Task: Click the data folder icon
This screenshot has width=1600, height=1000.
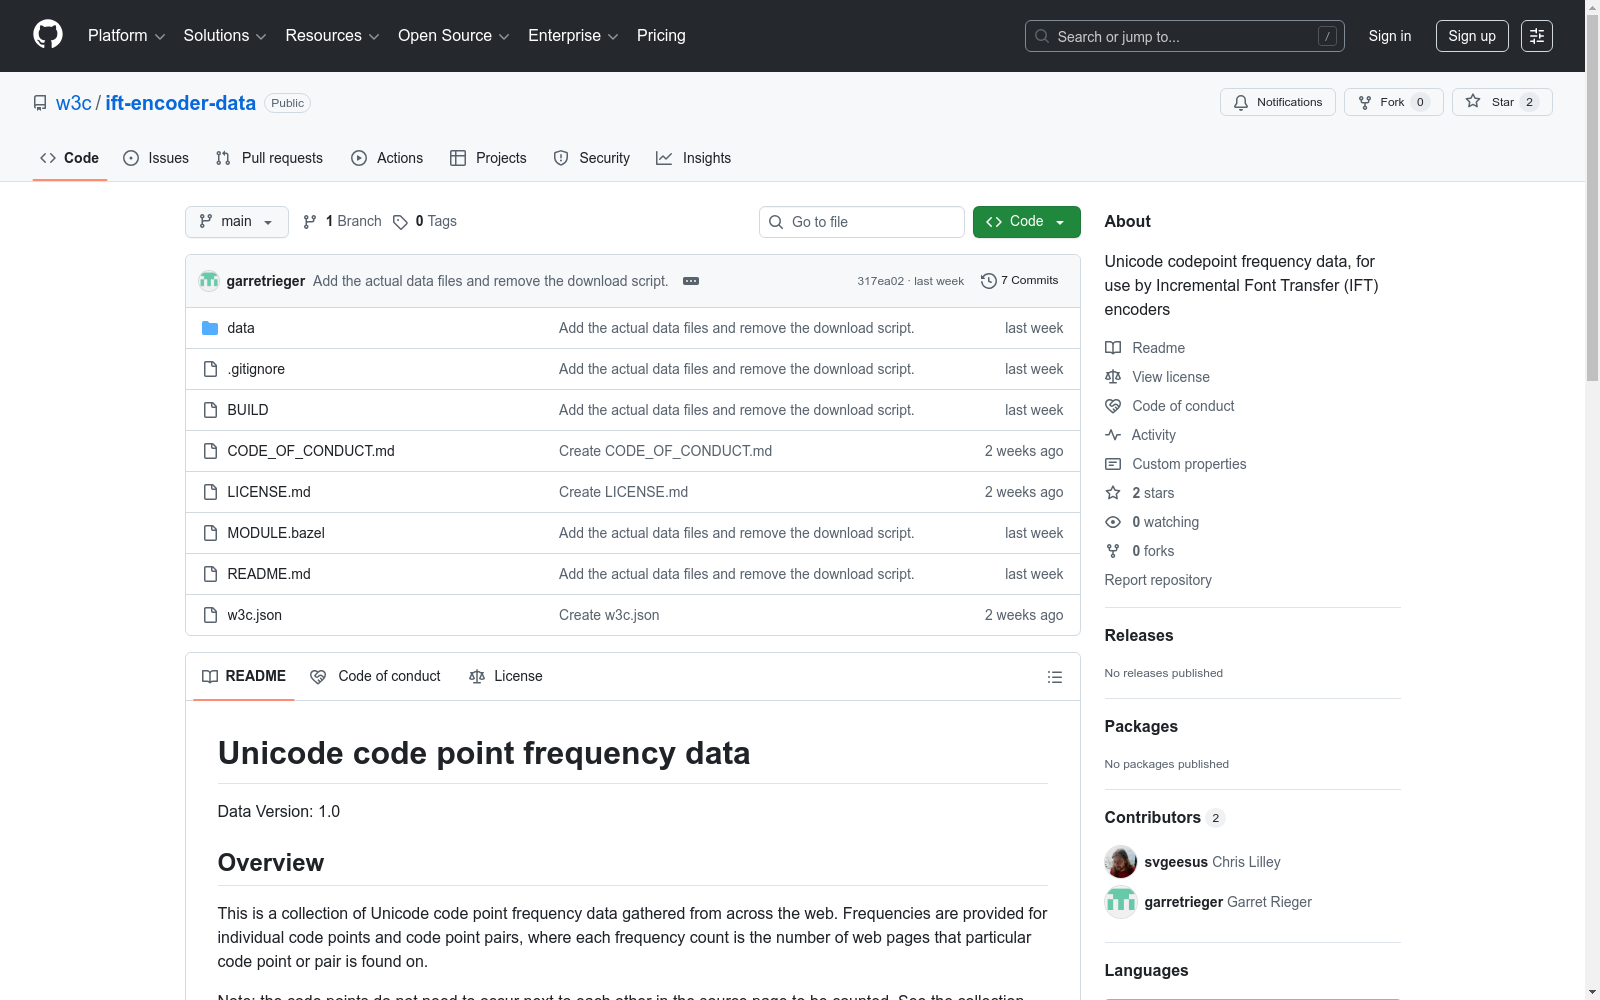Action: [210, 328]
